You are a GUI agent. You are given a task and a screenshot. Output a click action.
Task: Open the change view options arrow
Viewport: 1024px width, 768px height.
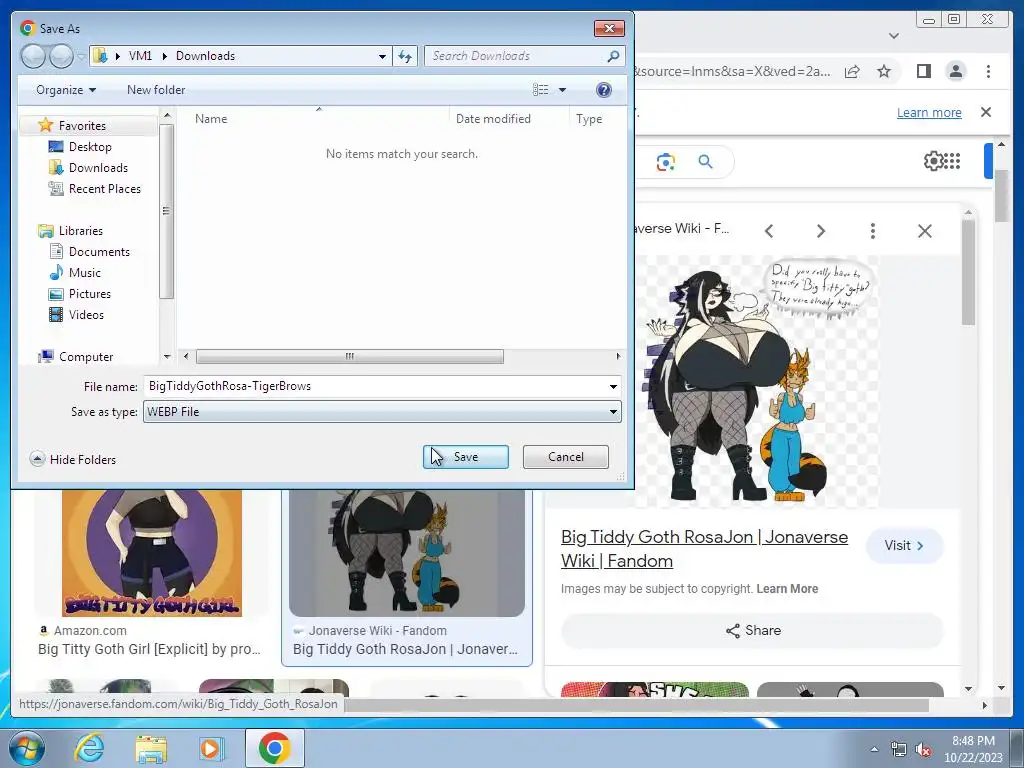coord(562,89)
